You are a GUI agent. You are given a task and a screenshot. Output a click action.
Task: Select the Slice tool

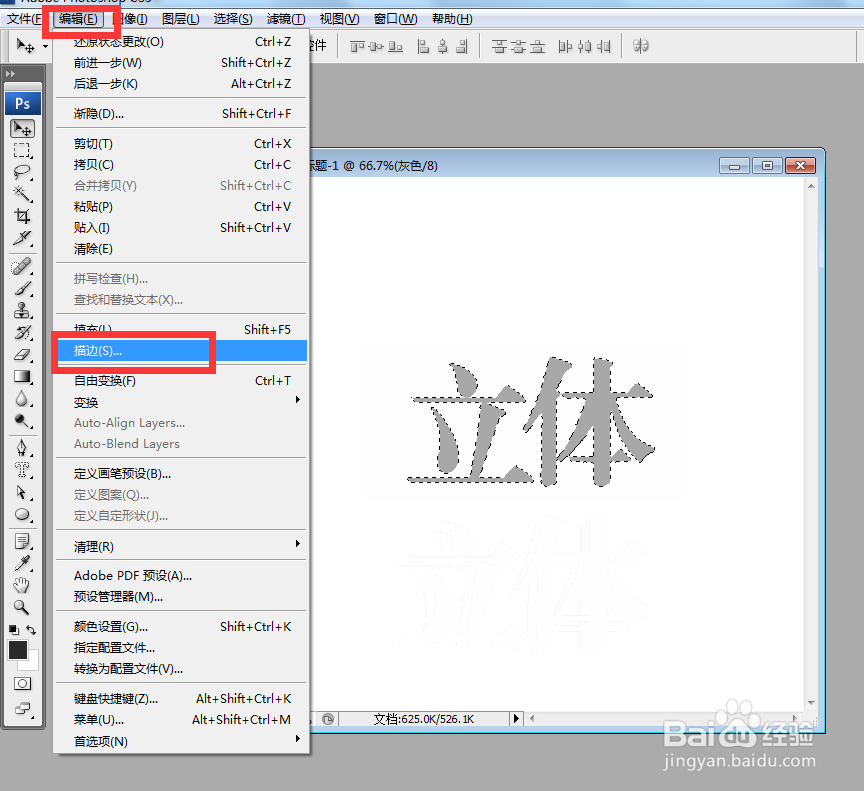click(22, 238)
